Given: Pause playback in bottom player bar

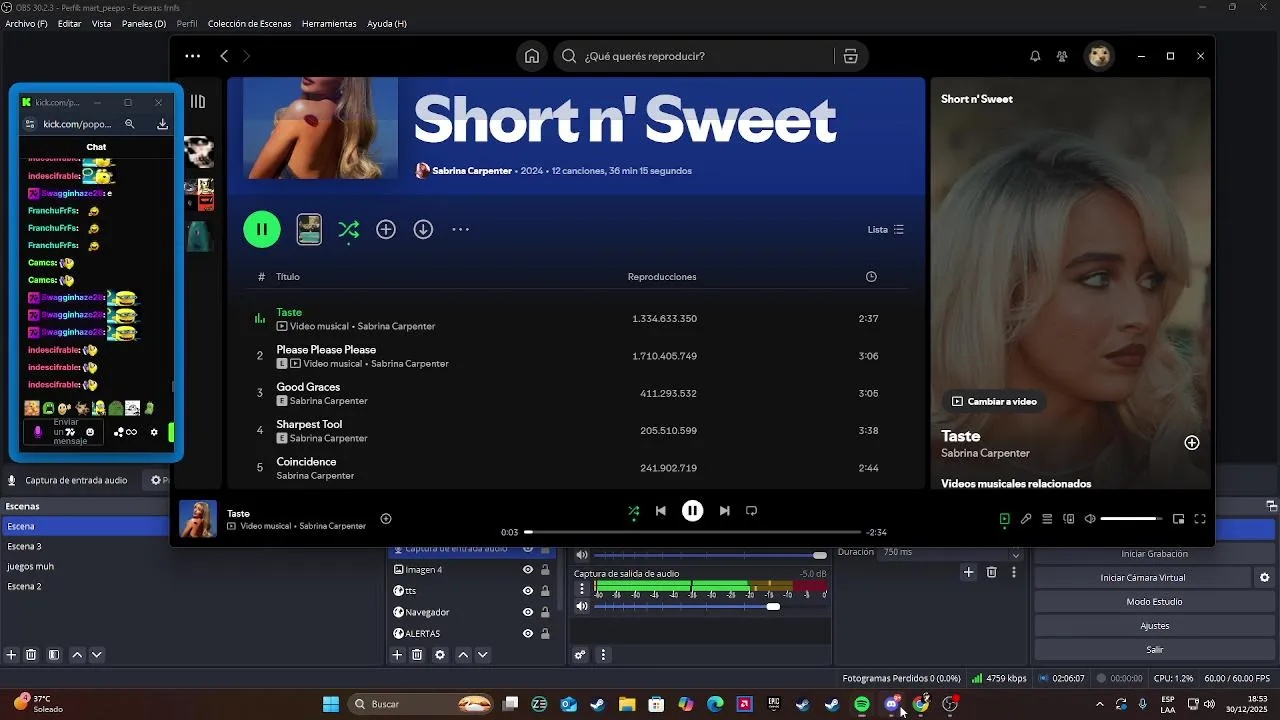Looking at the screenshot, I should pos(692,511).
